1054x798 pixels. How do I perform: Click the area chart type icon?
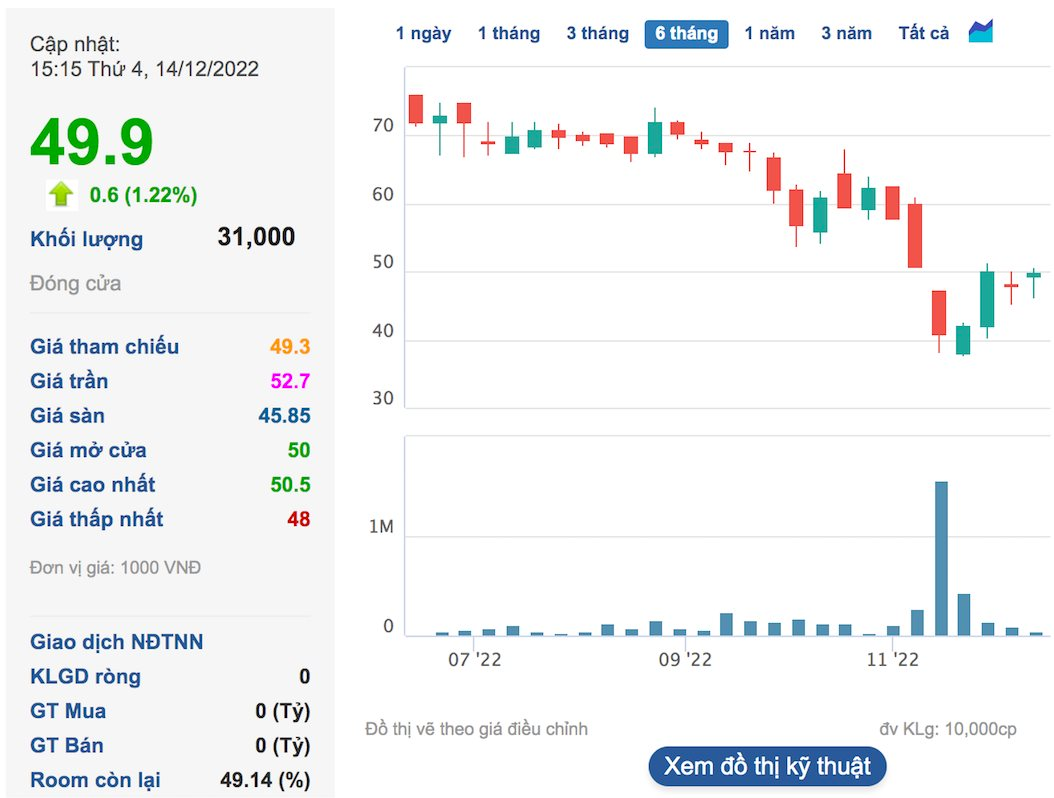(980, 32)
